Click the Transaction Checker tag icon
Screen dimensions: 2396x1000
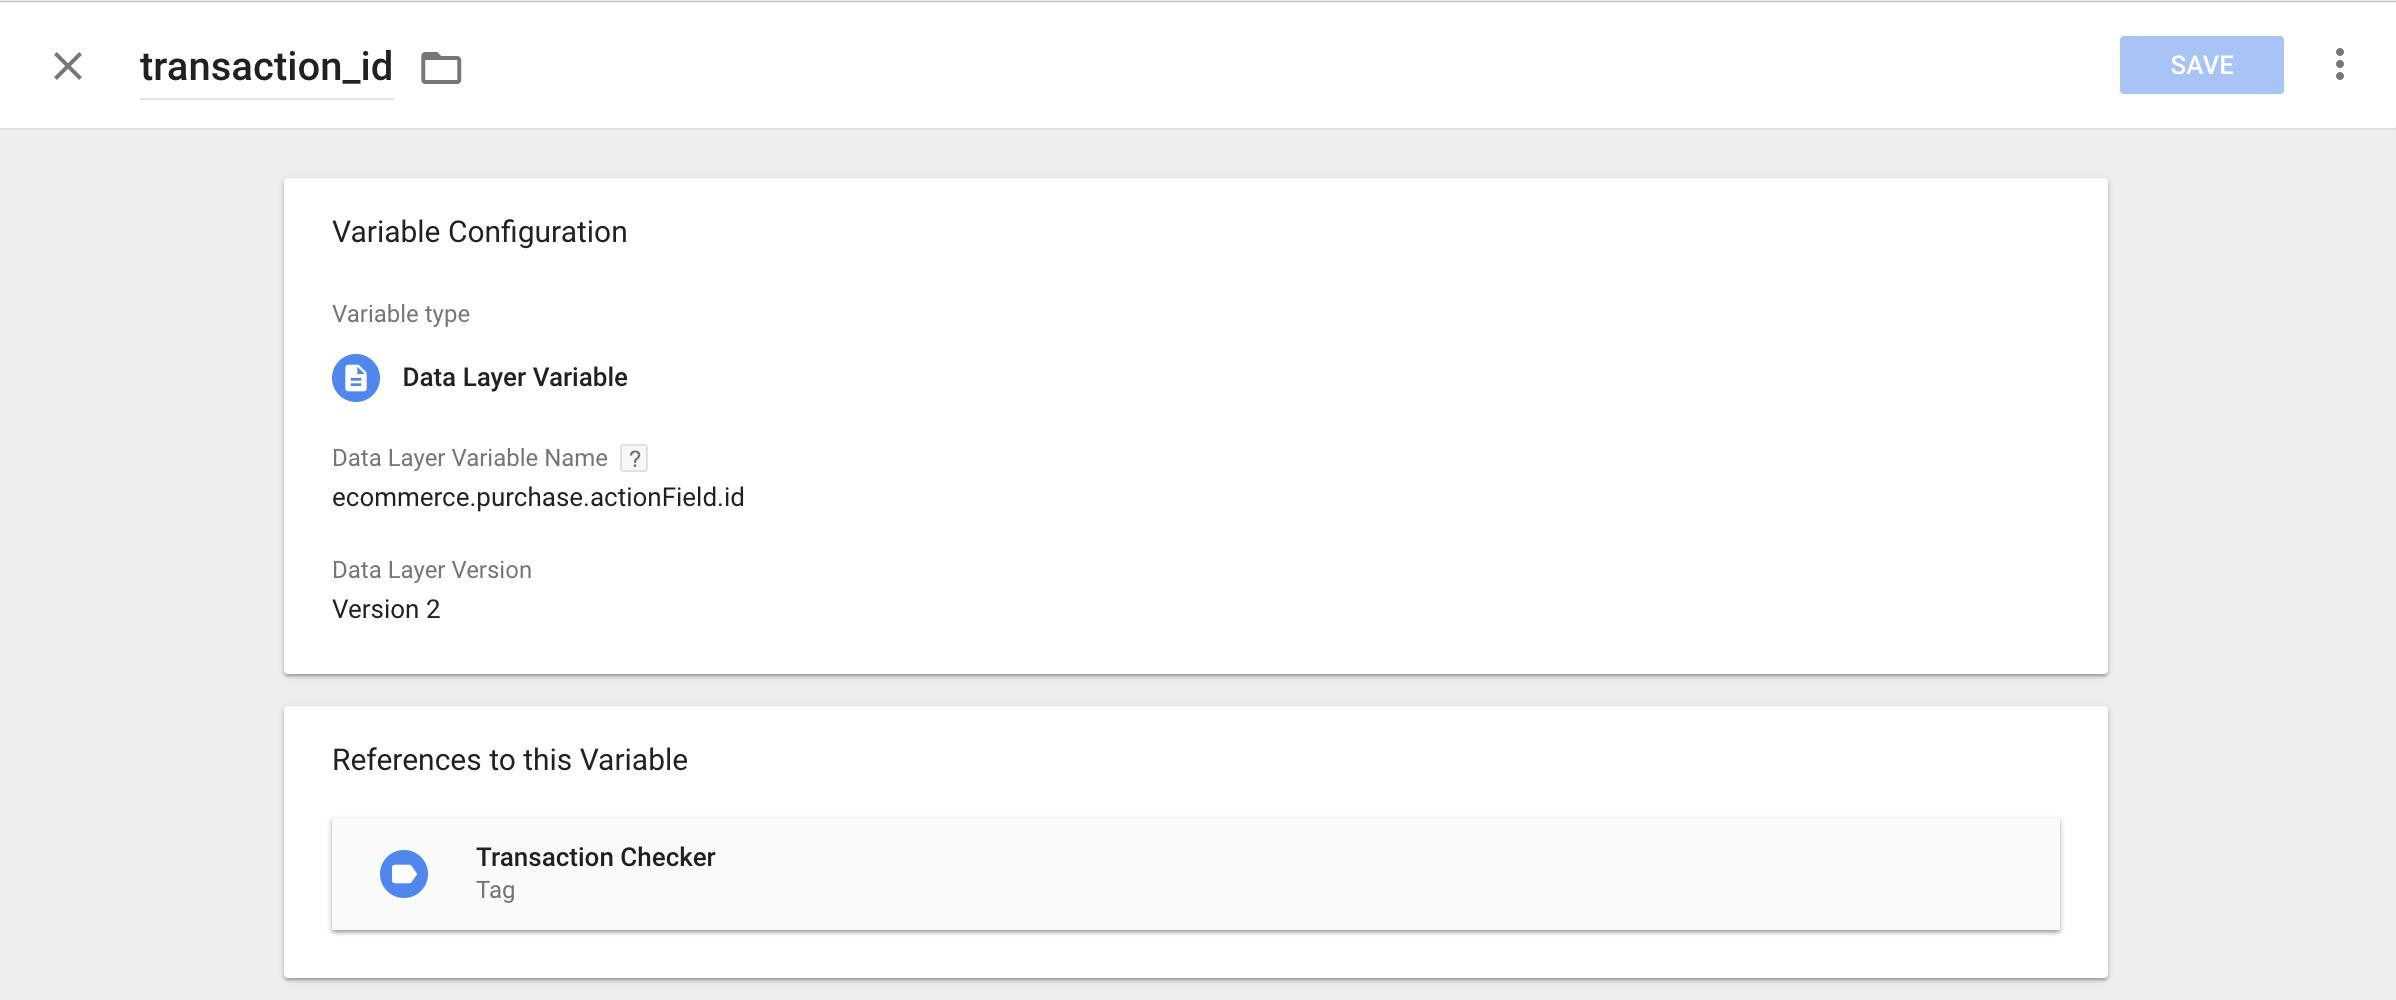tap(404, 874)
